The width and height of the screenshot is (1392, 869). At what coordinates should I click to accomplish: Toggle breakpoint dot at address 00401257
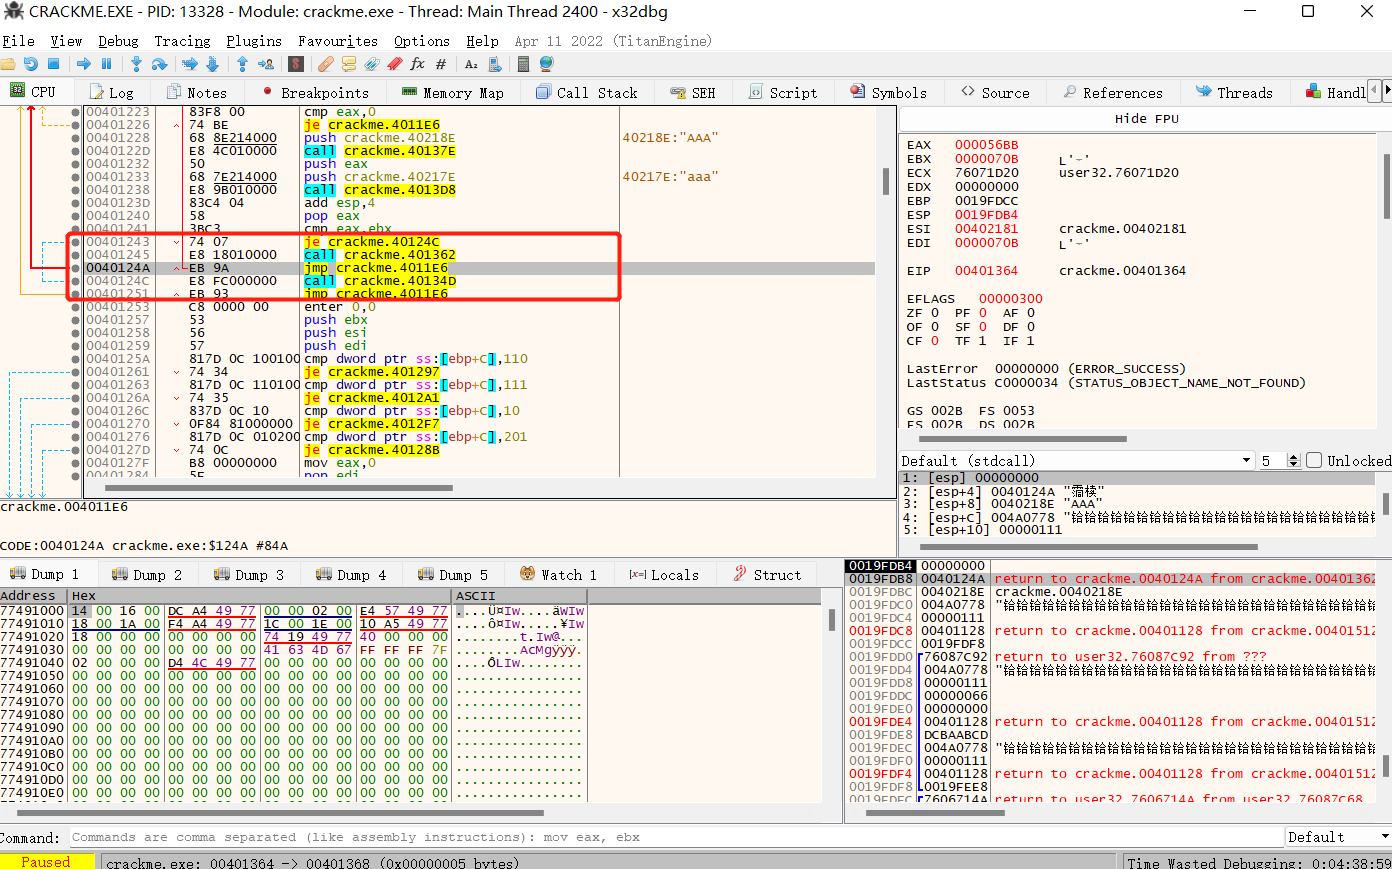[76, 320]
